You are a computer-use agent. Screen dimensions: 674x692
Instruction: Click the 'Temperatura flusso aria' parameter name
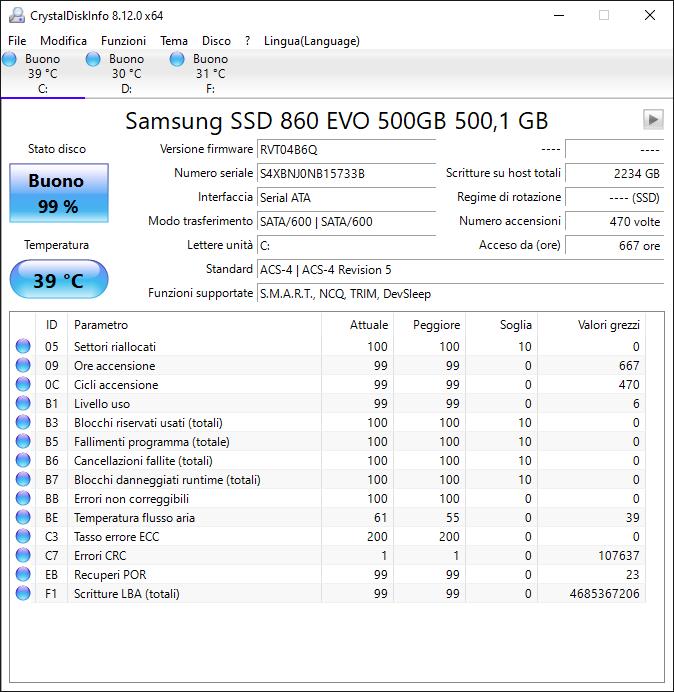(134, 517)
